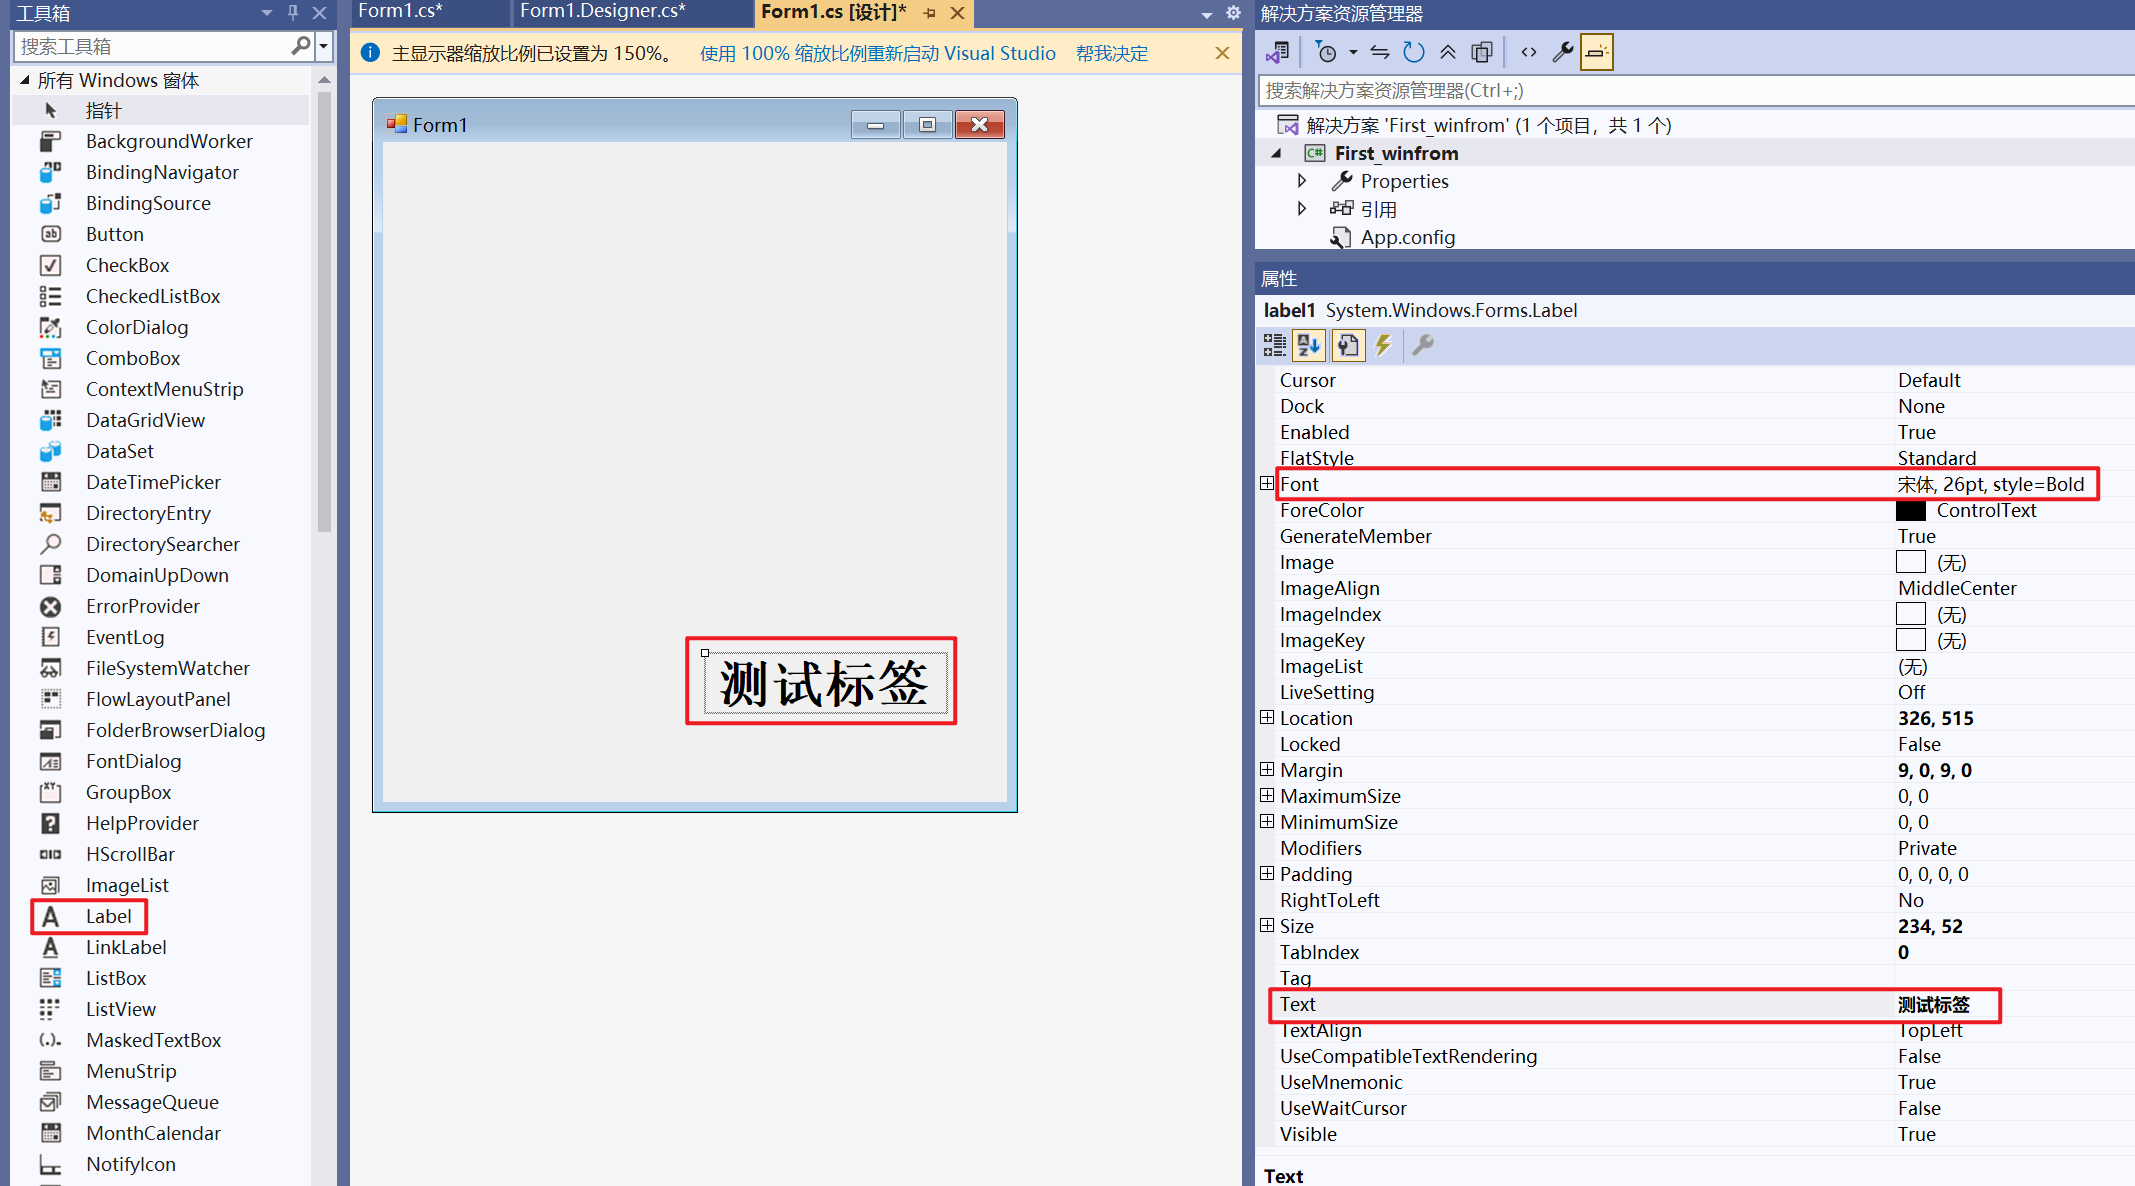Toggle Alphabetical sort in Properties window
The height and width of the screenshot is (1186, 2135).
[1309, 345]
